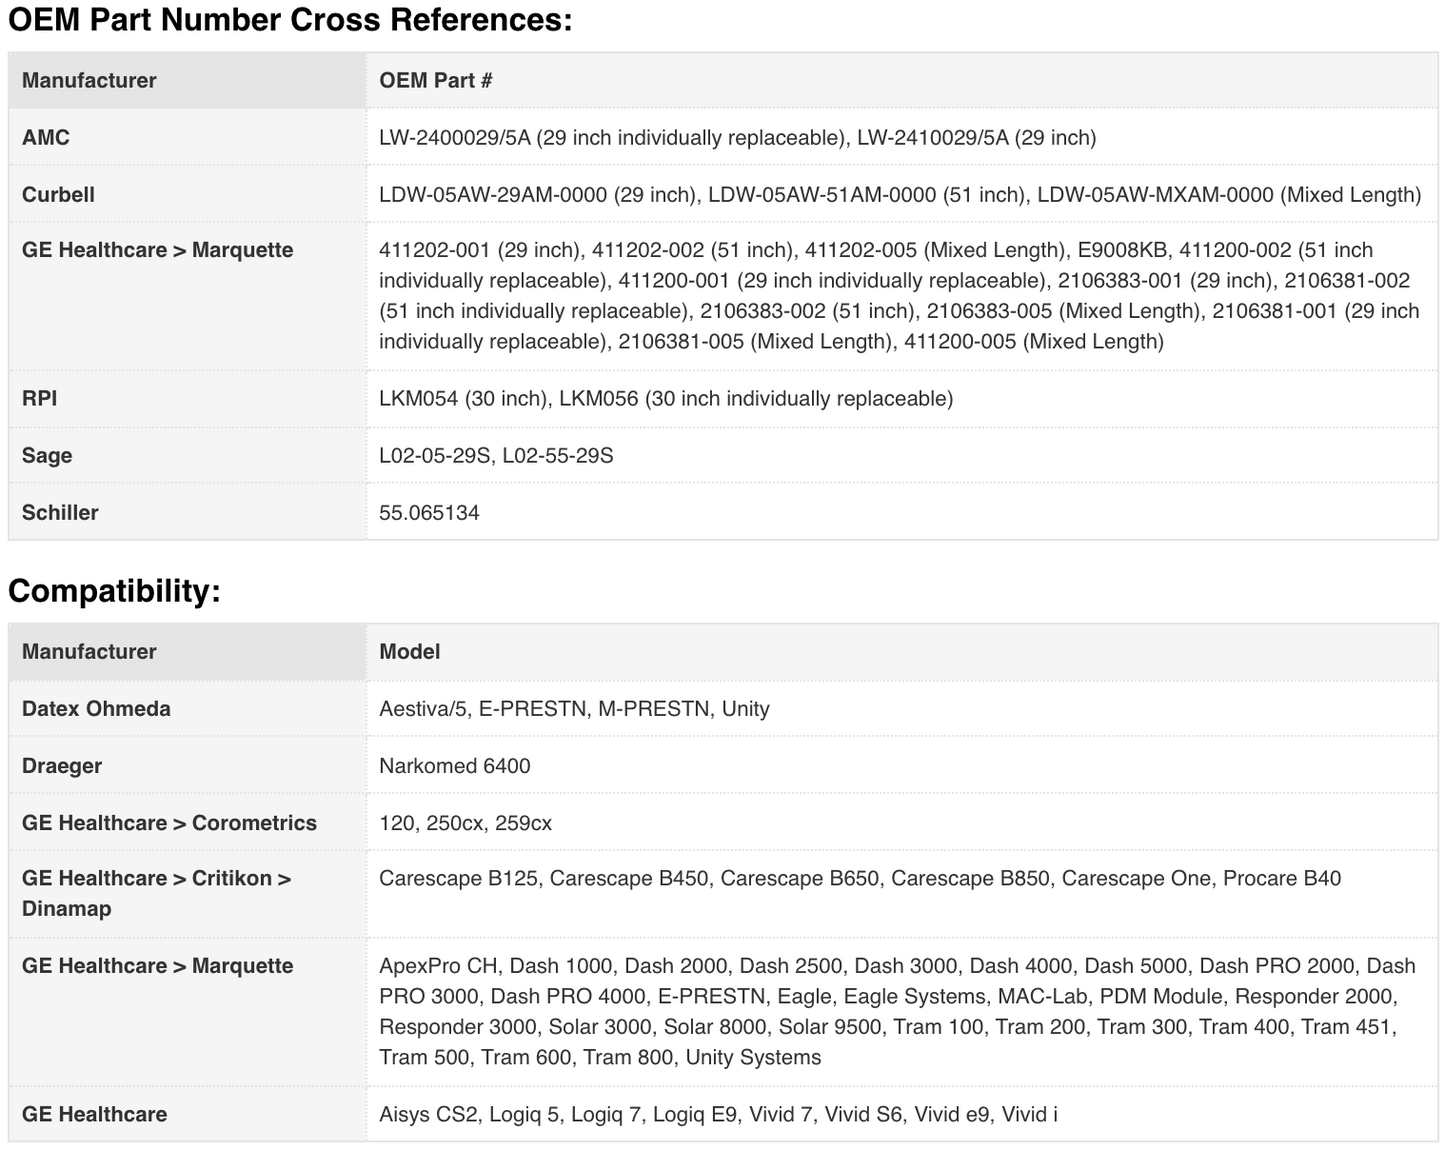Select the OEM Part Number Cross References heading
The height and width of the screenshot is (1150, 1445).
(290, 19)
